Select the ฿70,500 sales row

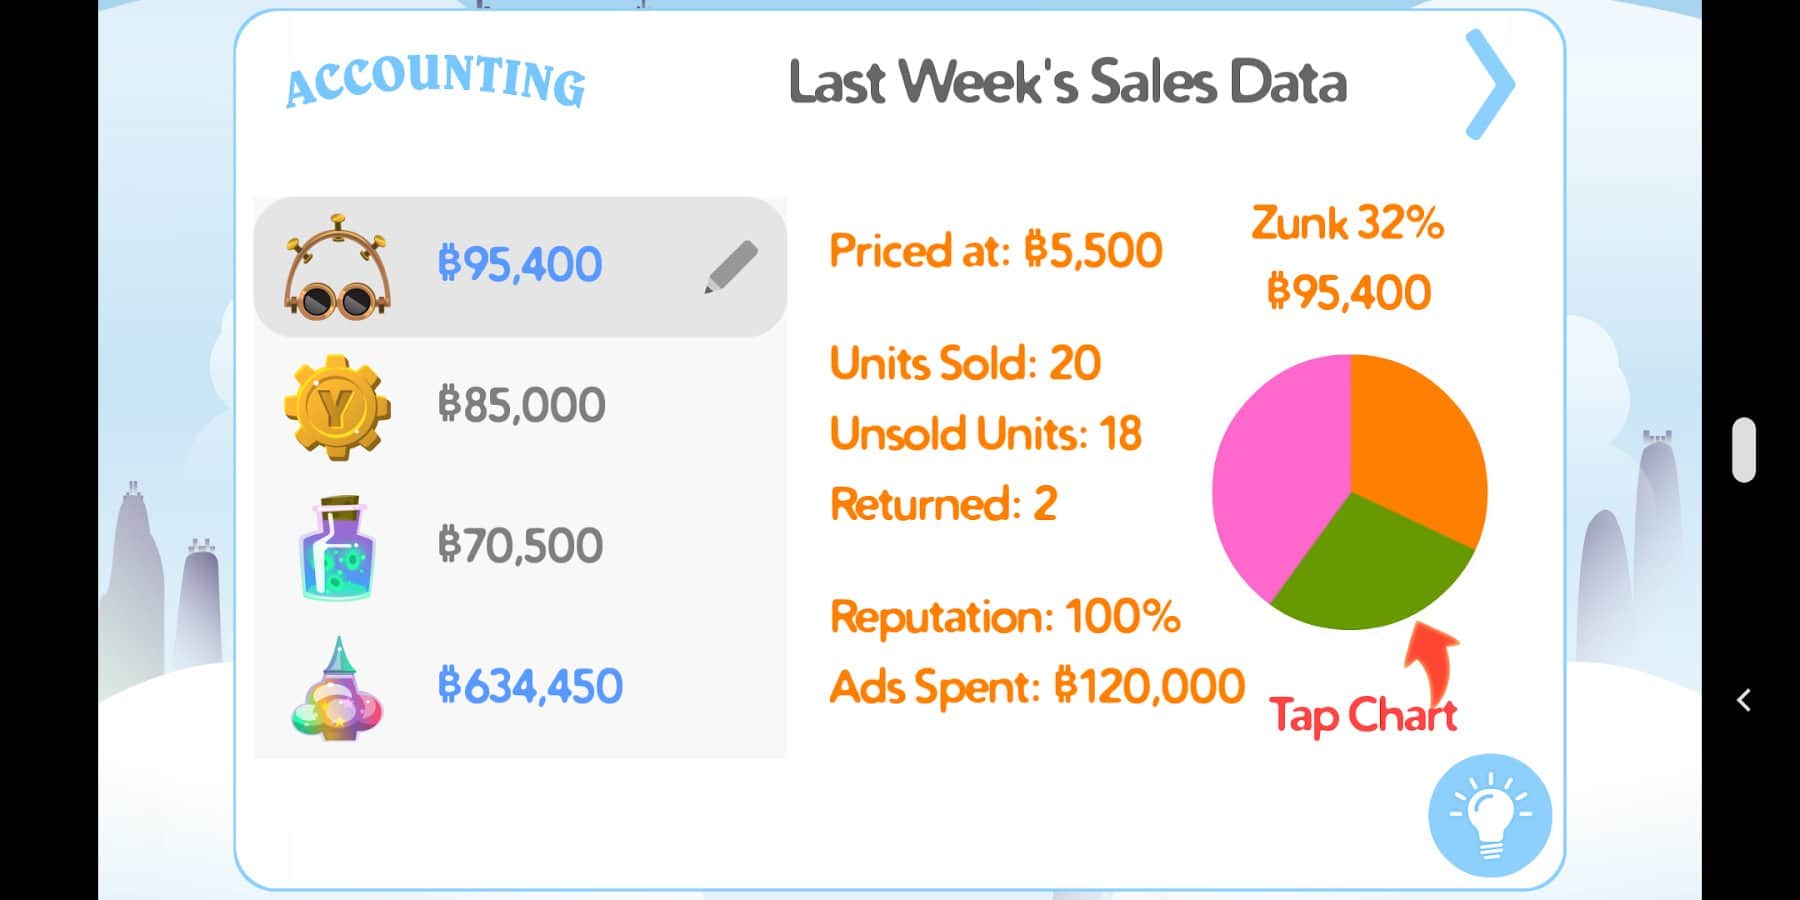(520, 547)
